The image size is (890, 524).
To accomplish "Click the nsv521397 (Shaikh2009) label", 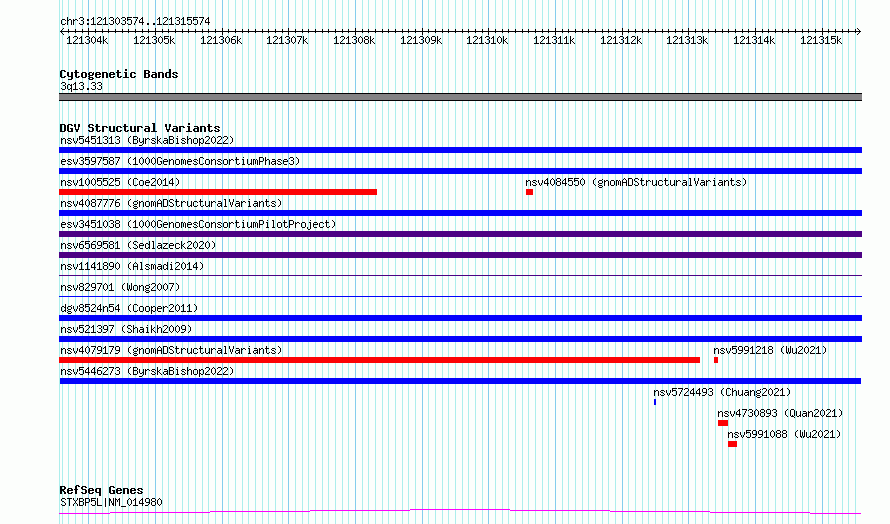I will click(x=126, y=329).
